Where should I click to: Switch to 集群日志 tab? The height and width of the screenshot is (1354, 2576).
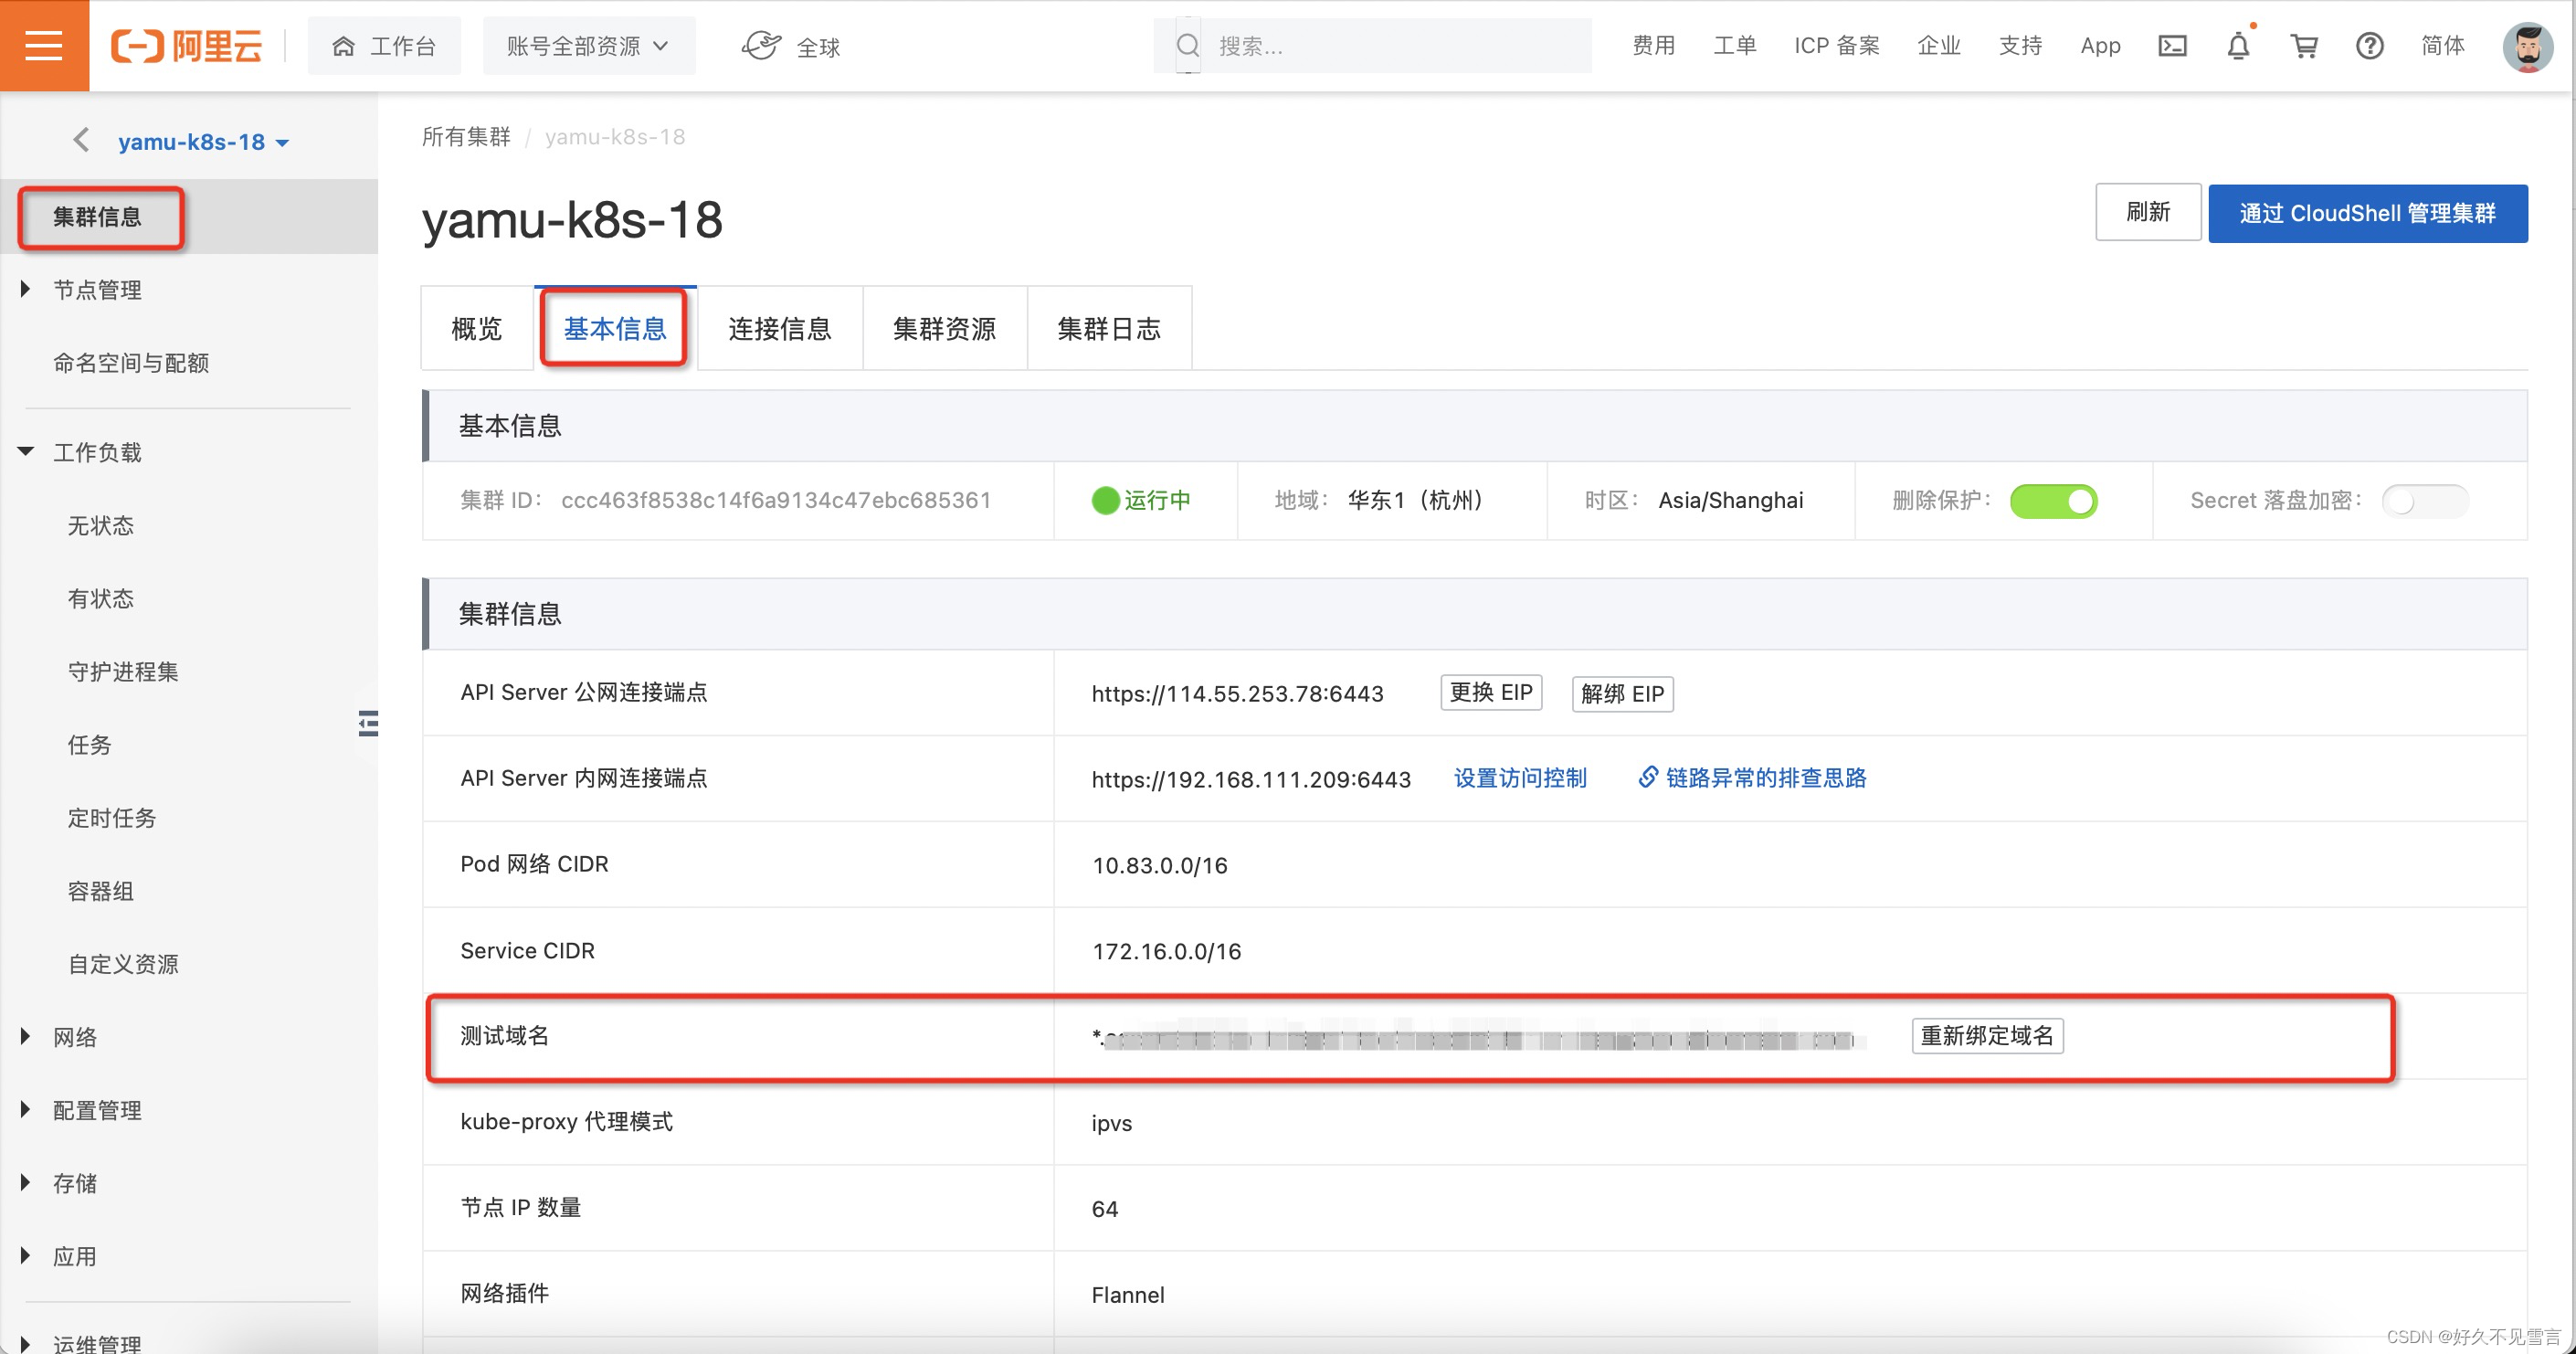1109,328
